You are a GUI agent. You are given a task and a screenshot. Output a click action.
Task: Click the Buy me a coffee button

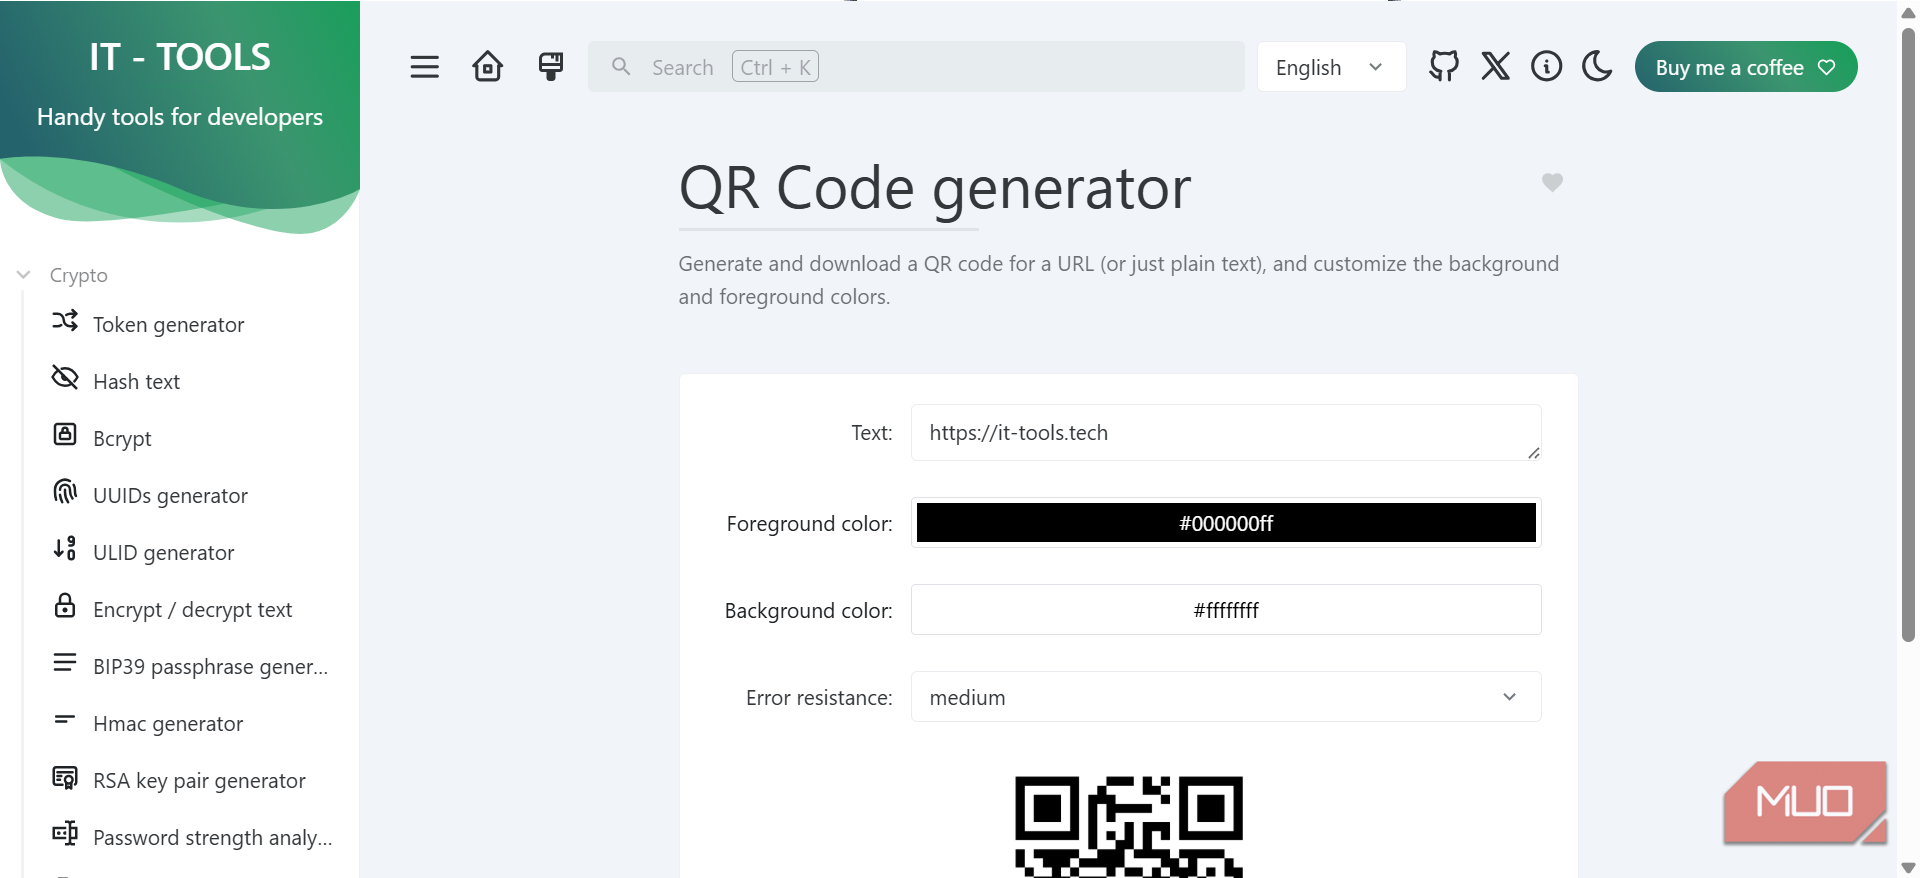tap(1746, 67)
